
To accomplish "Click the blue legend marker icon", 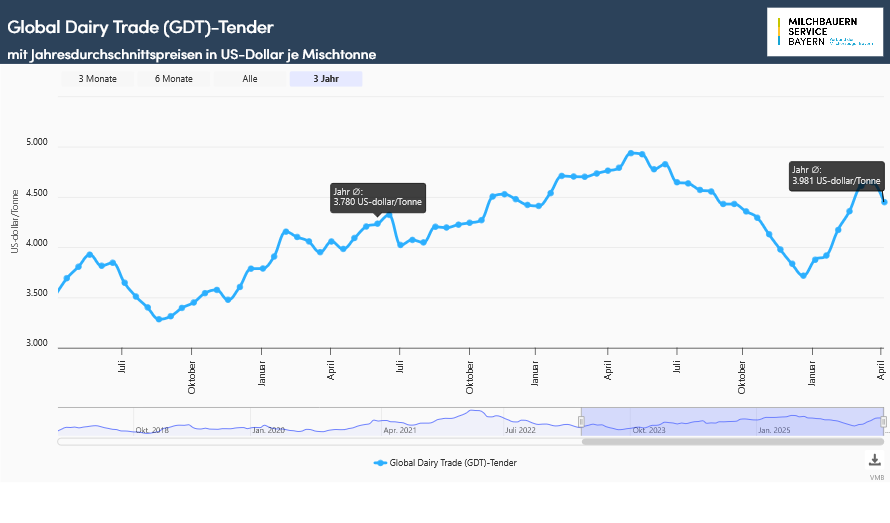I will pyautogui.click(x=379, y=463).
